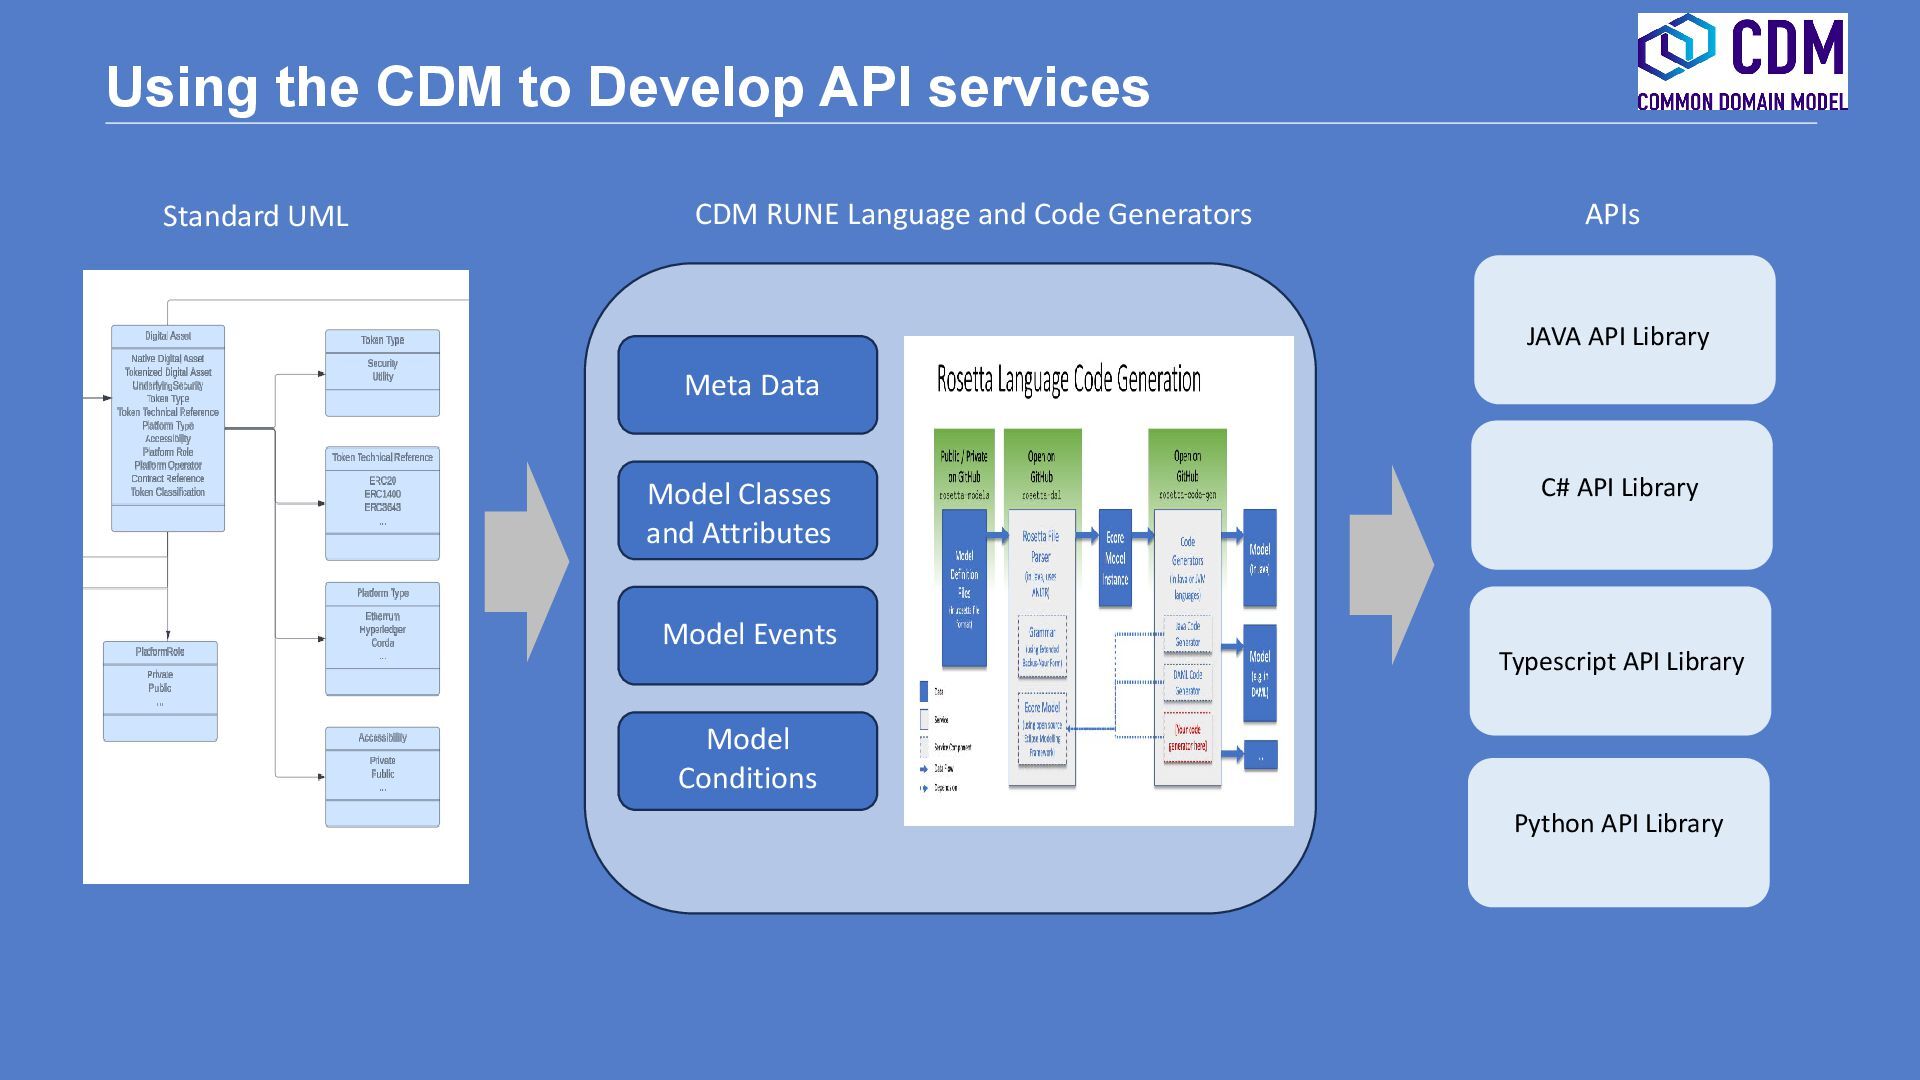Viewport: 1920px width, 1080px height.
Task: Click the Model Conditions box
Action: point(748,761)
